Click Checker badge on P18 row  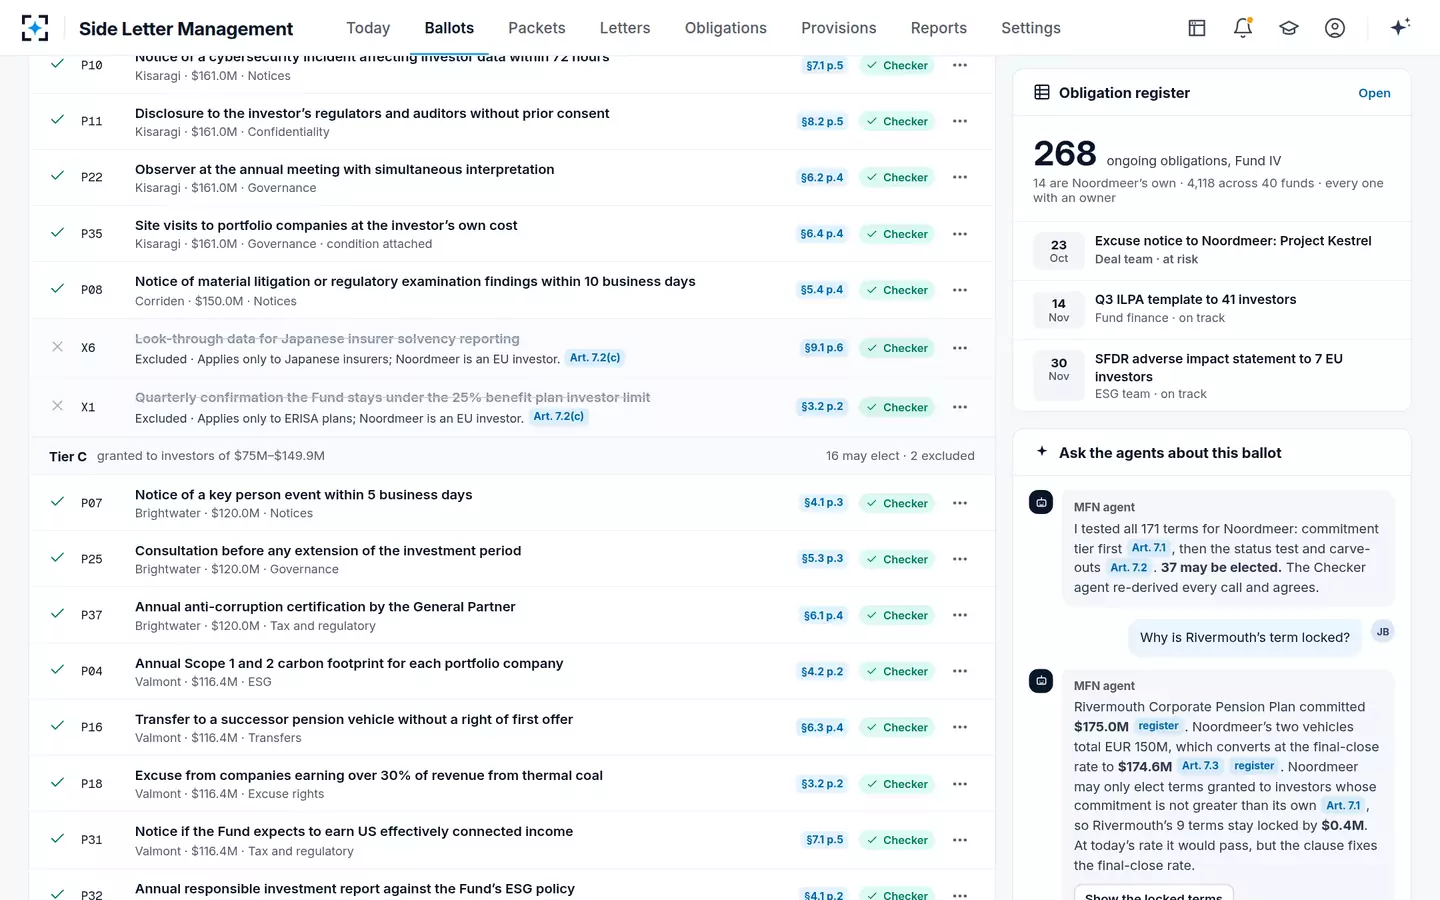coord(897,784)
